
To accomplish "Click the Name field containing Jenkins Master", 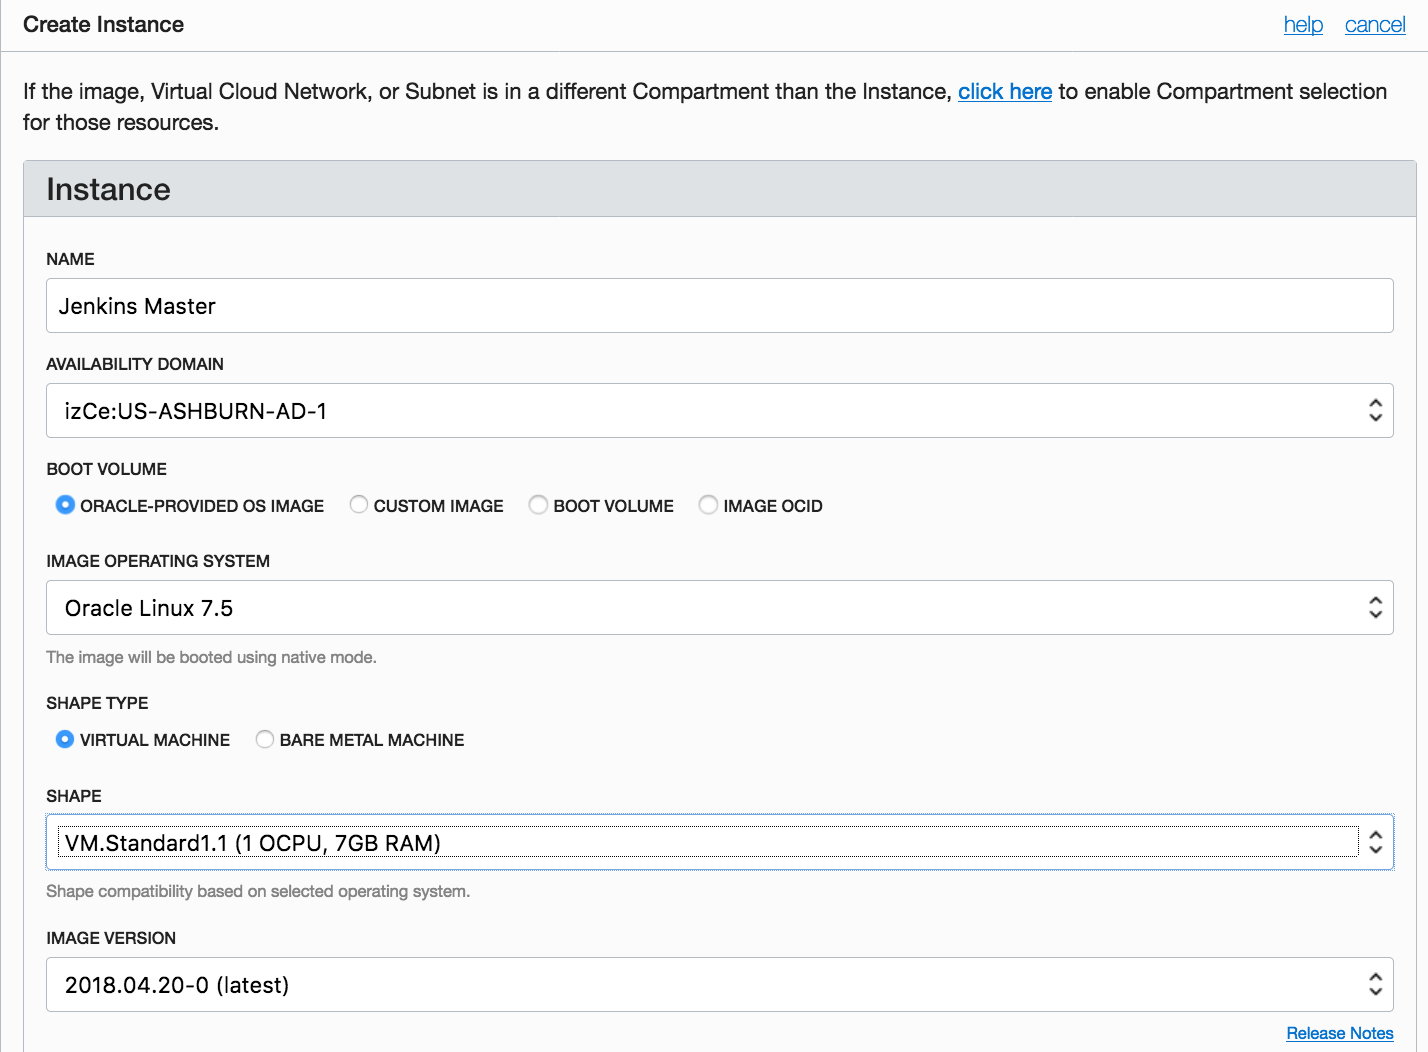I will pyautogui.click(x=719, y=306).
